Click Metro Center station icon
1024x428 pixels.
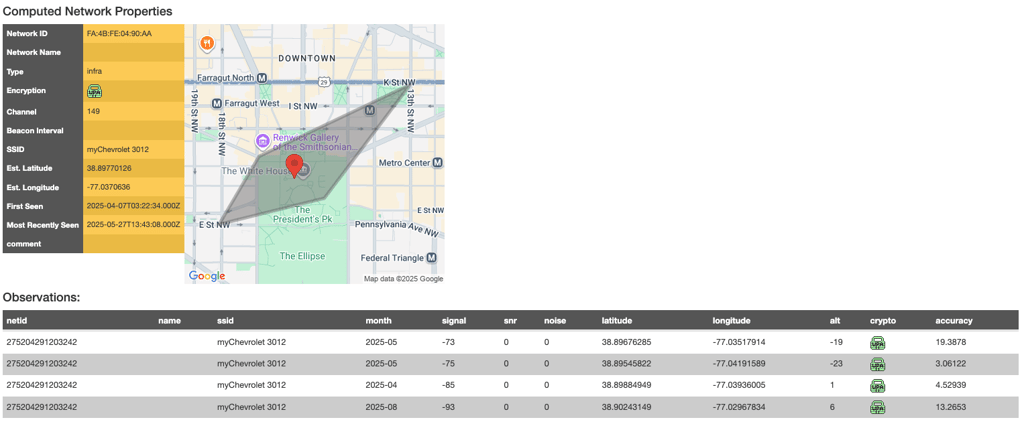(x=438, y=162)
